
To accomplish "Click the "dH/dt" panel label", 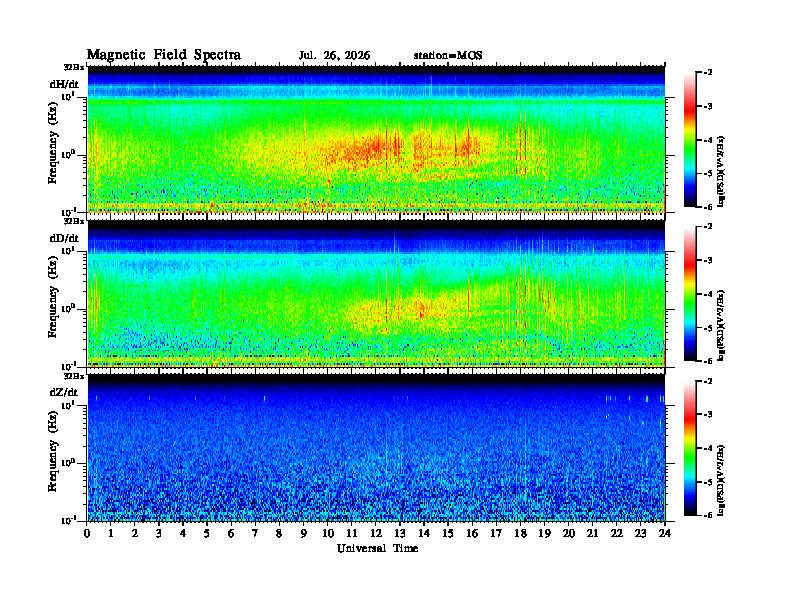I will (x=64, y=84).
